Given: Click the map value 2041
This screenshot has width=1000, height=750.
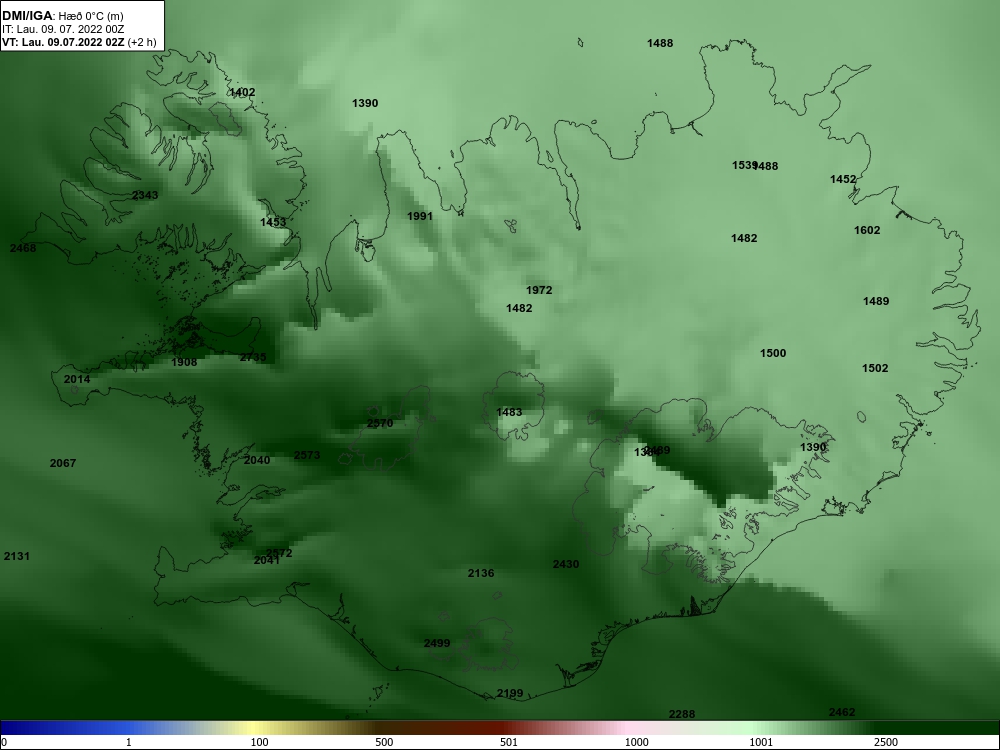Looking at the screenshot, I should click(x=267, y=561).
